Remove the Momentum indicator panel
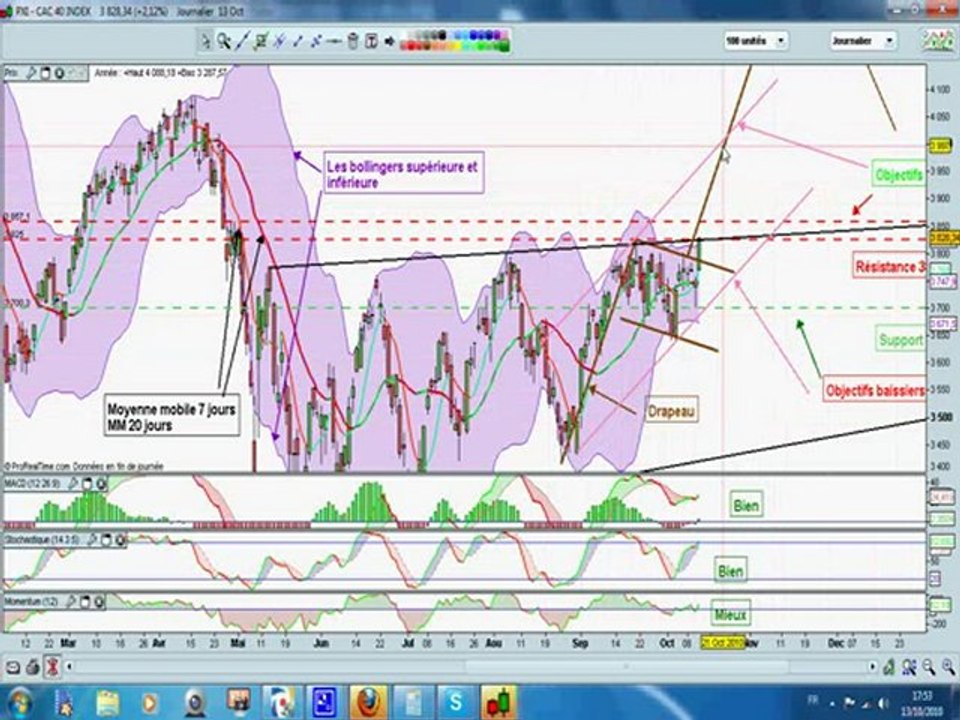Viewport: 960px width, 720px height. click(x=99, y=602)
